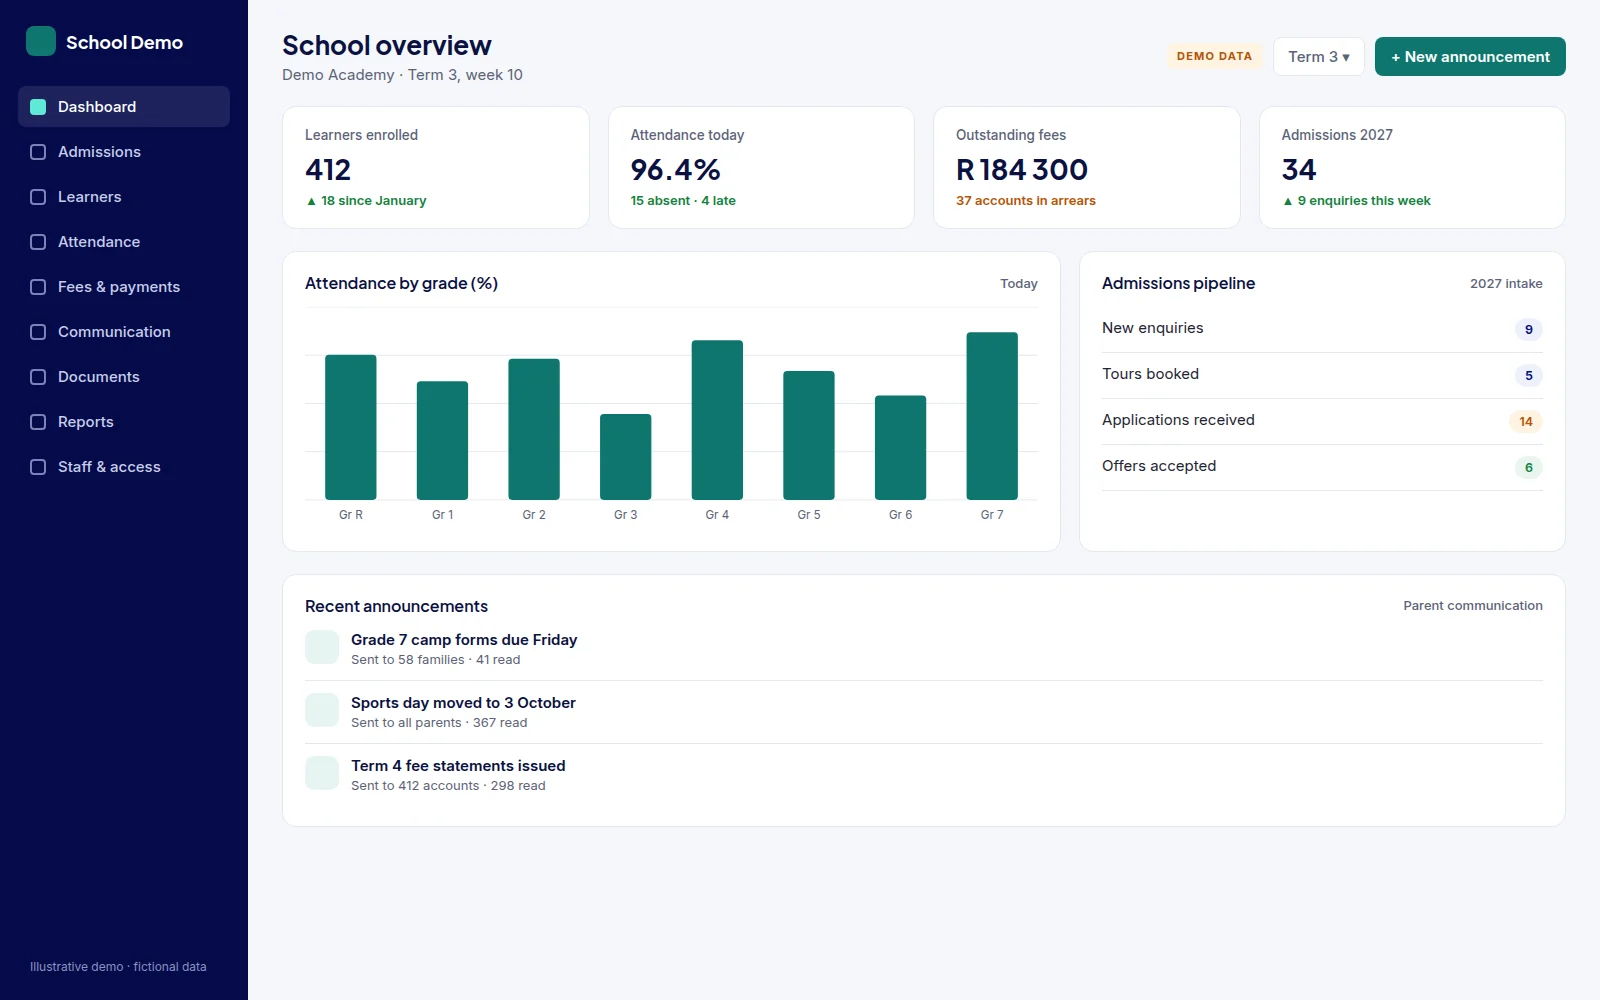1600x1000 pixels.
Task: Create a new announcement
Action: click(x=1470, y=57)
